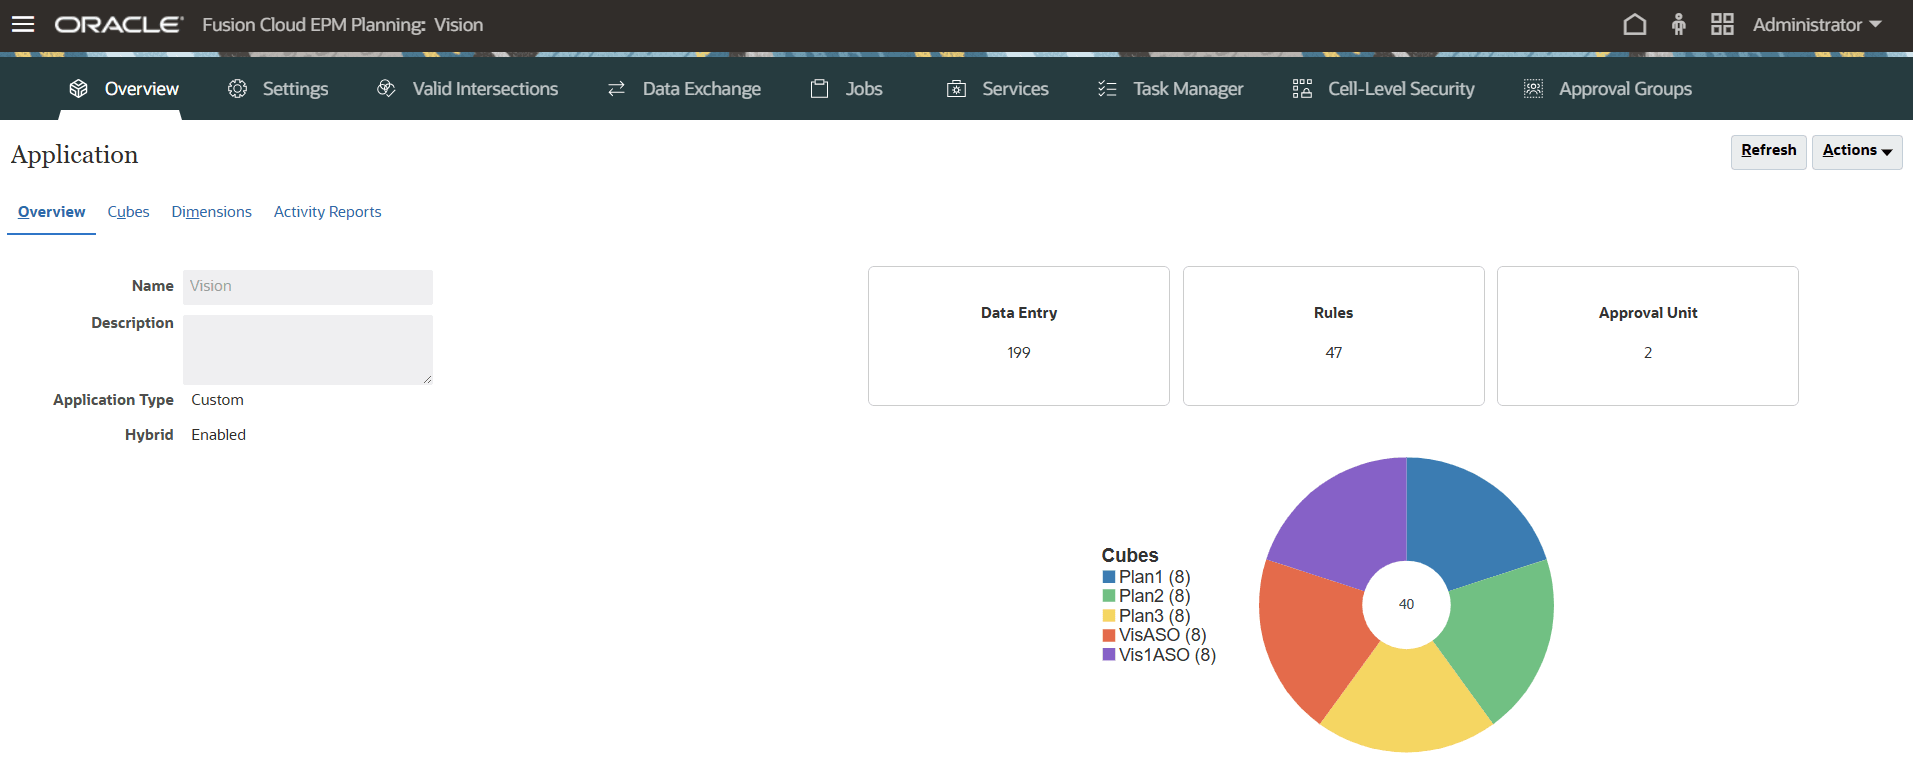Image resolution: width=1913 pixels, height=781 pixels.
Task: Open the Jobs page
Action: (x=864, y=89)
